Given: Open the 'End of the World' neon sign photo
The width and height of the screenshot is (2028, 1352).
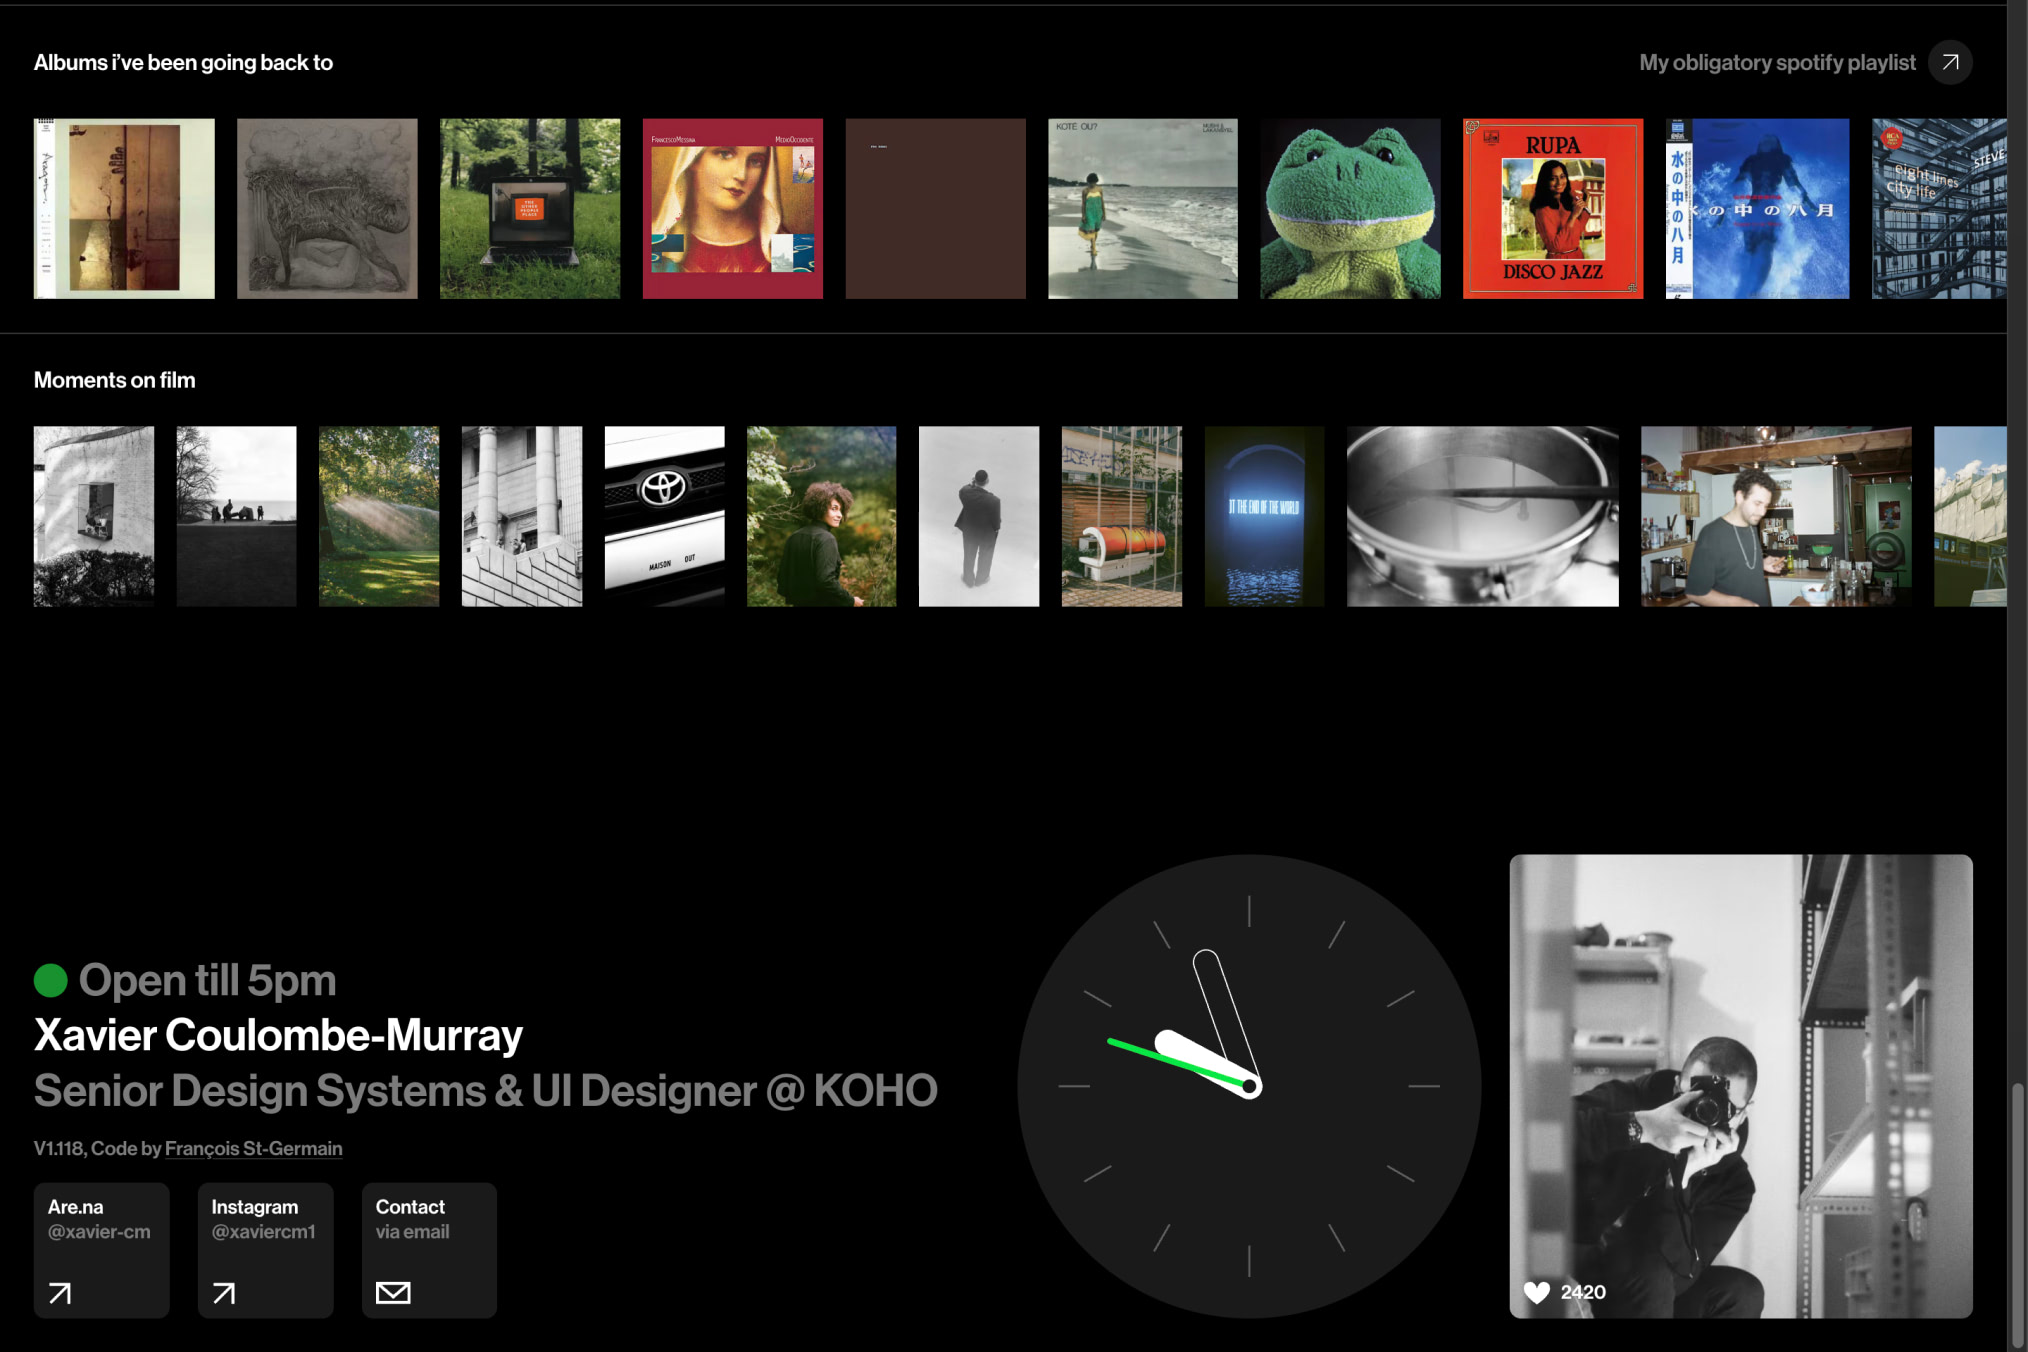Looking at the screenshot, I should pos(1264,516).
